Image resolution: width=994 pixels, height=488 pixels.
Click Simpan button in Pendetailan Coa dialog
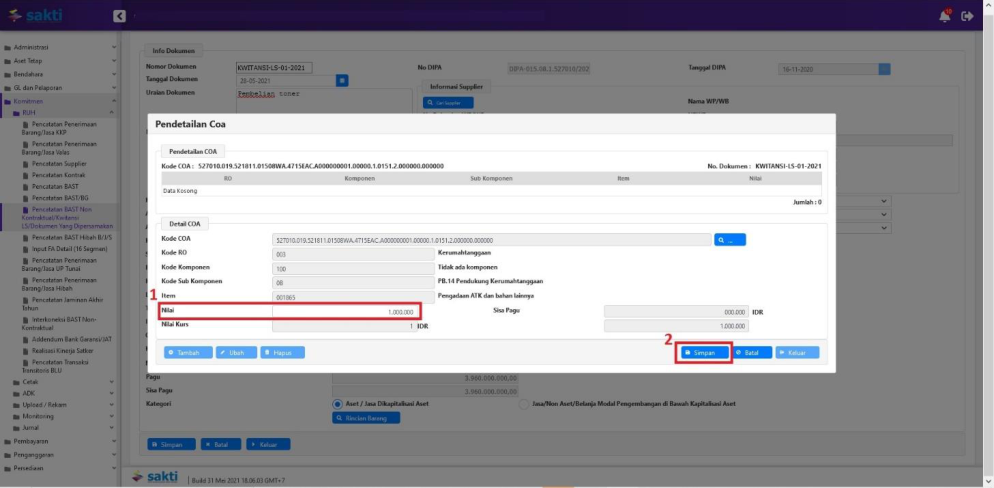click(703, 352)
